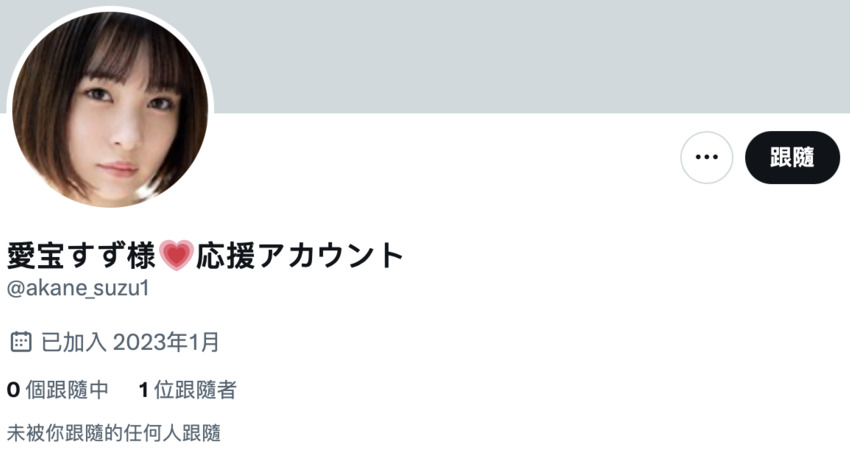Click the red heart emoji in the display name
This screenshot has width=850, height=450.
176,255
